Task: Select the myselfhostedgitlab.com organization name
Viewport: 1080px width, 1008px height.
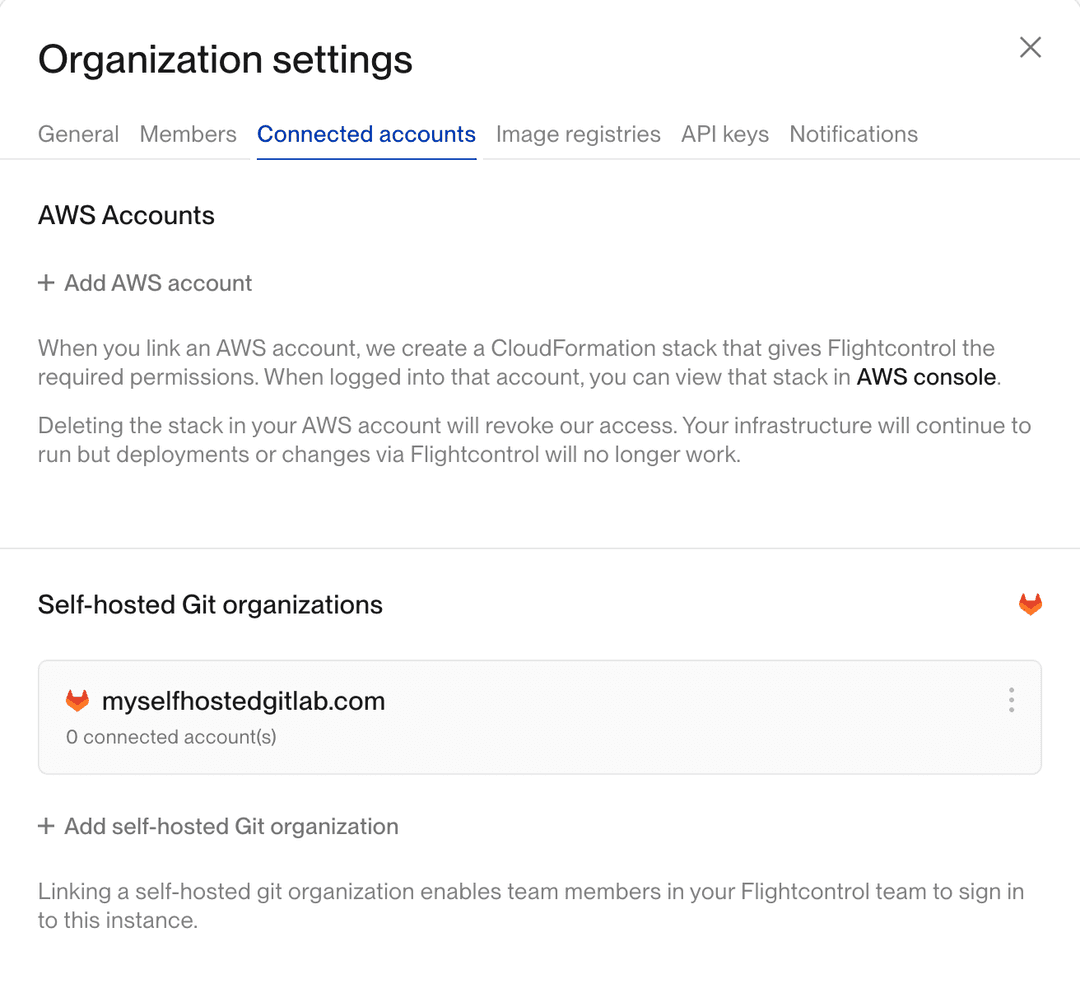Action: (243, 701)
